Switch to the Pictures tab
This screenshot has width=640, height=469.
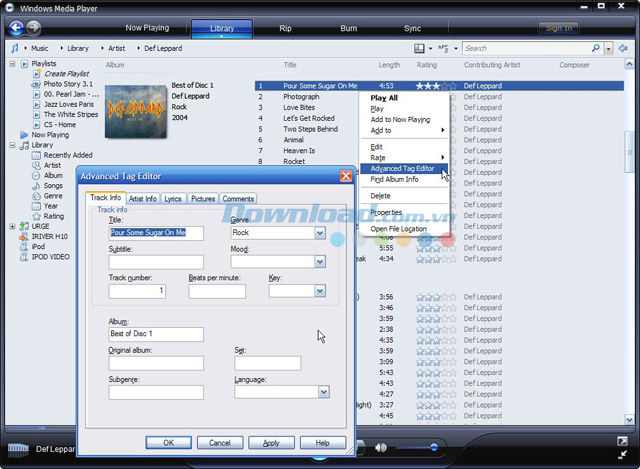coord(203,199)
